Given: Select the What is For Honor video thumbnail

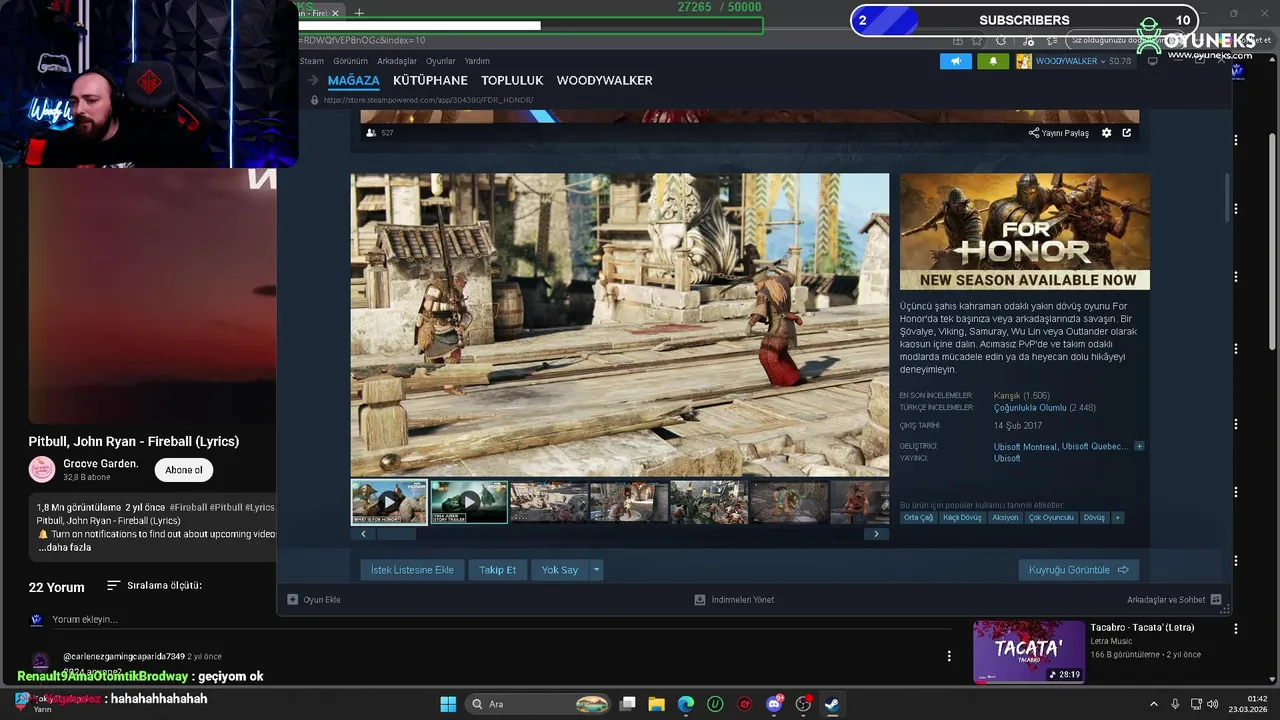Looking at the screenshot, I should [389, 502].
